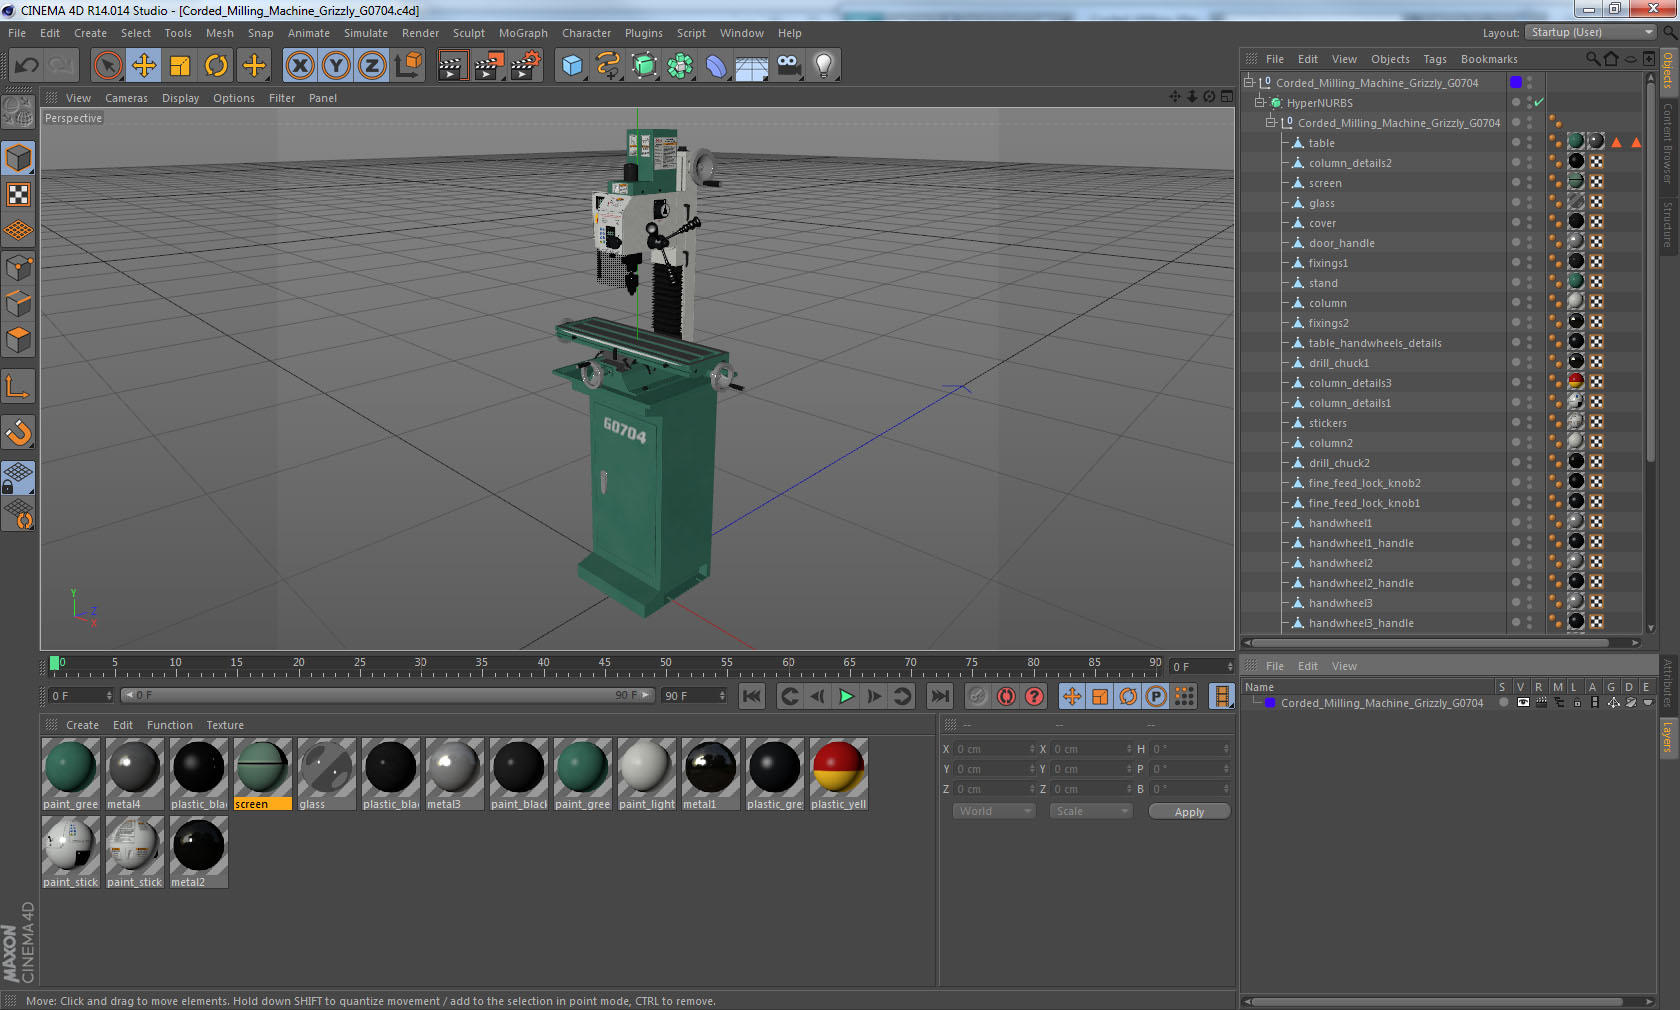
Task: Select the Scale tool
Action: (180, 66)
